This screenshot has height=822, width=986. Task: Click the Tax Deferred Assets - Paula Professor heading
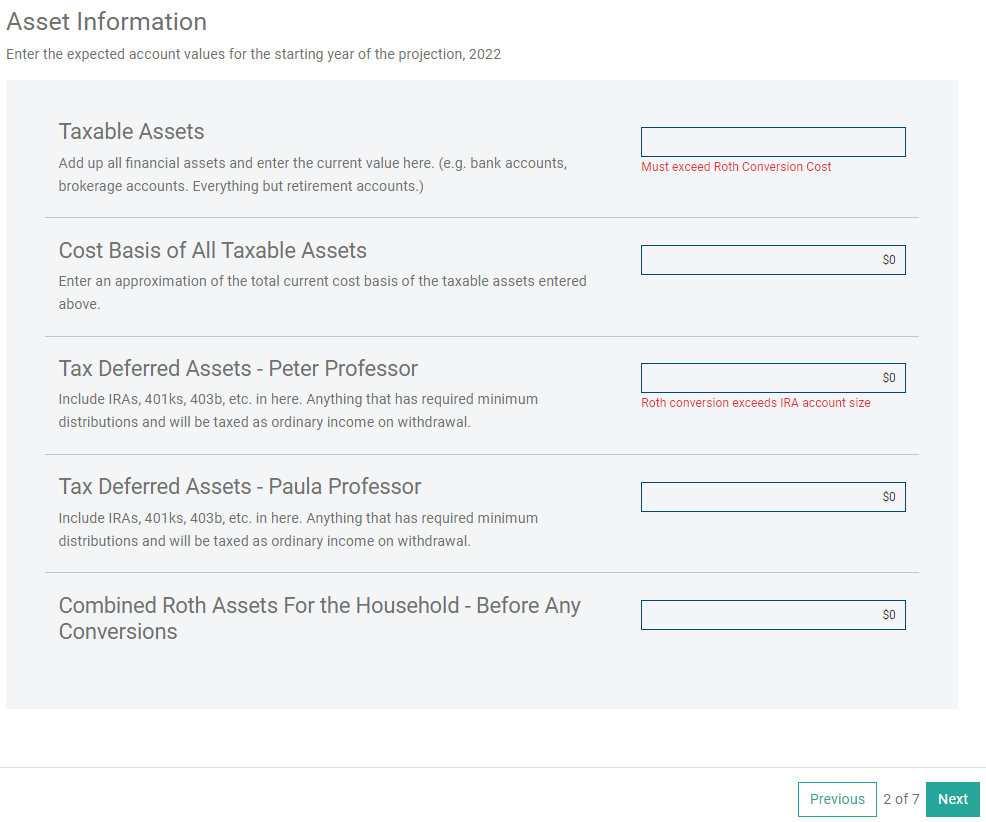[240, 487]
